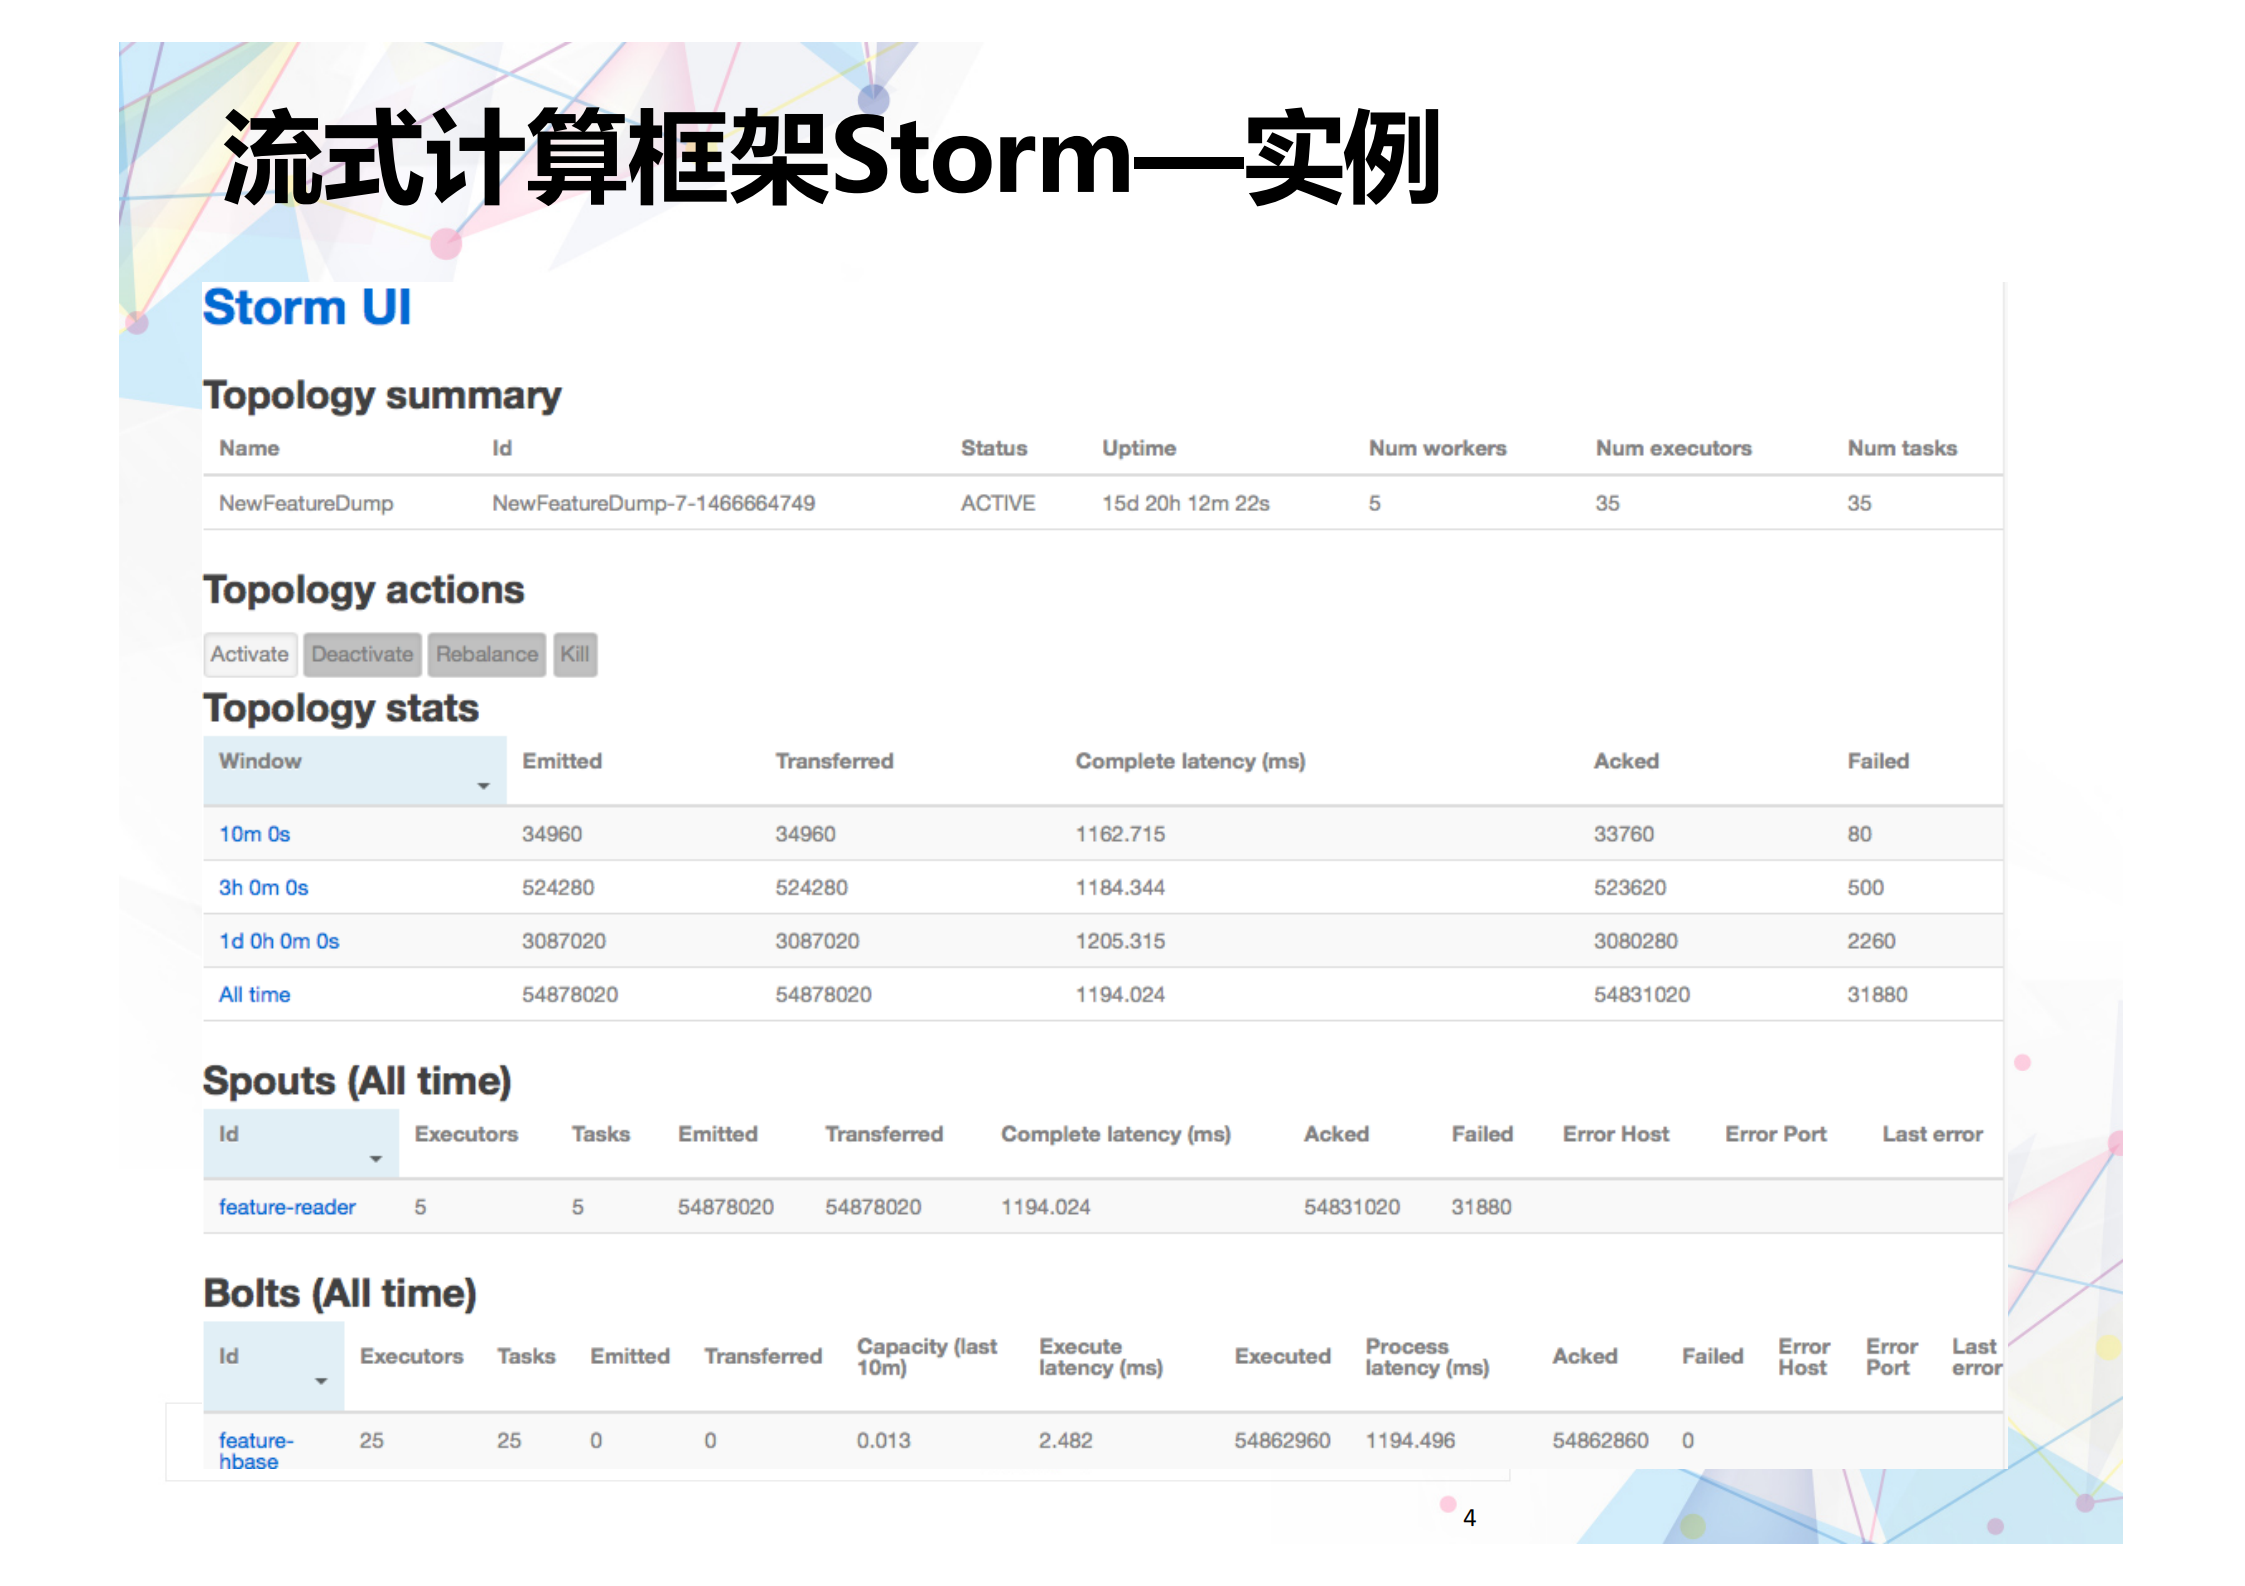This screenshot has height=1586, width=2245.
Task: Click the Kill topology action button
Action: [x=574, y=655]
